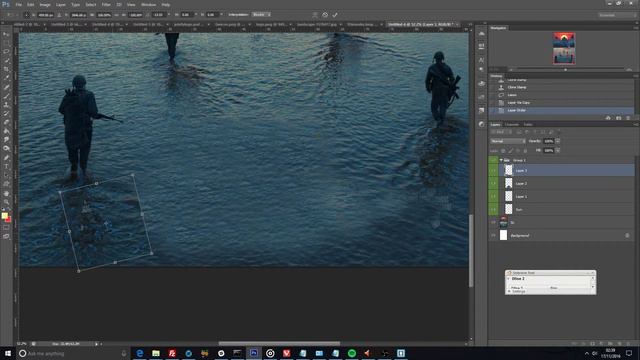Click the rotation angle input field
The image size is (640, 360).
tap(158, 15)
